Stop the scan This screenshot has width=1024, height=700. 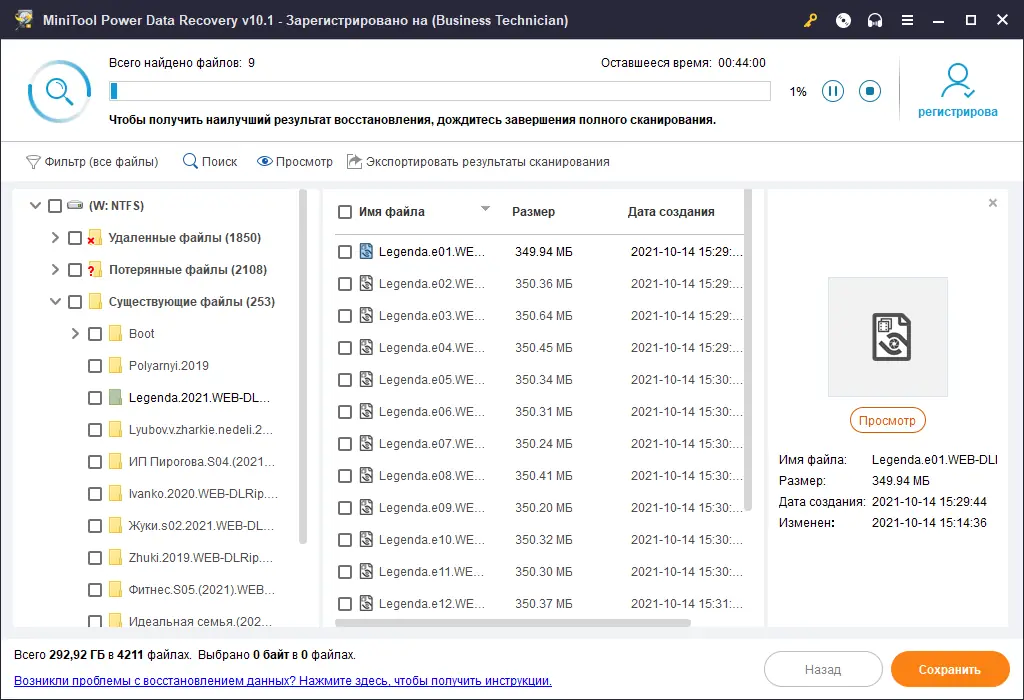(x=870, y=91)
